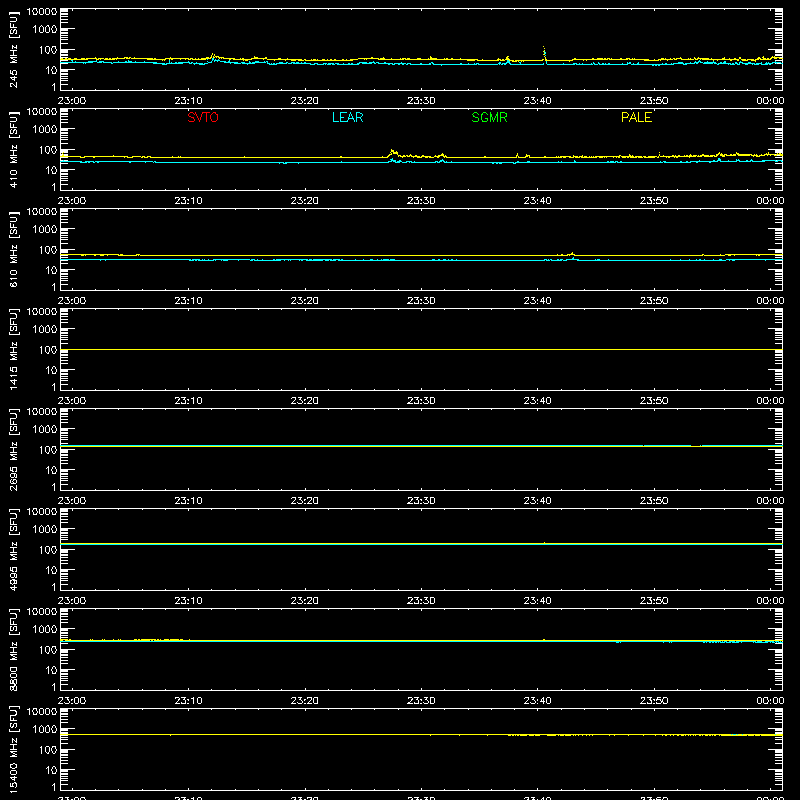Select the 245 MHz [SFU] axis title
This screenshot has width=800, height=800.
pos(13,50)
